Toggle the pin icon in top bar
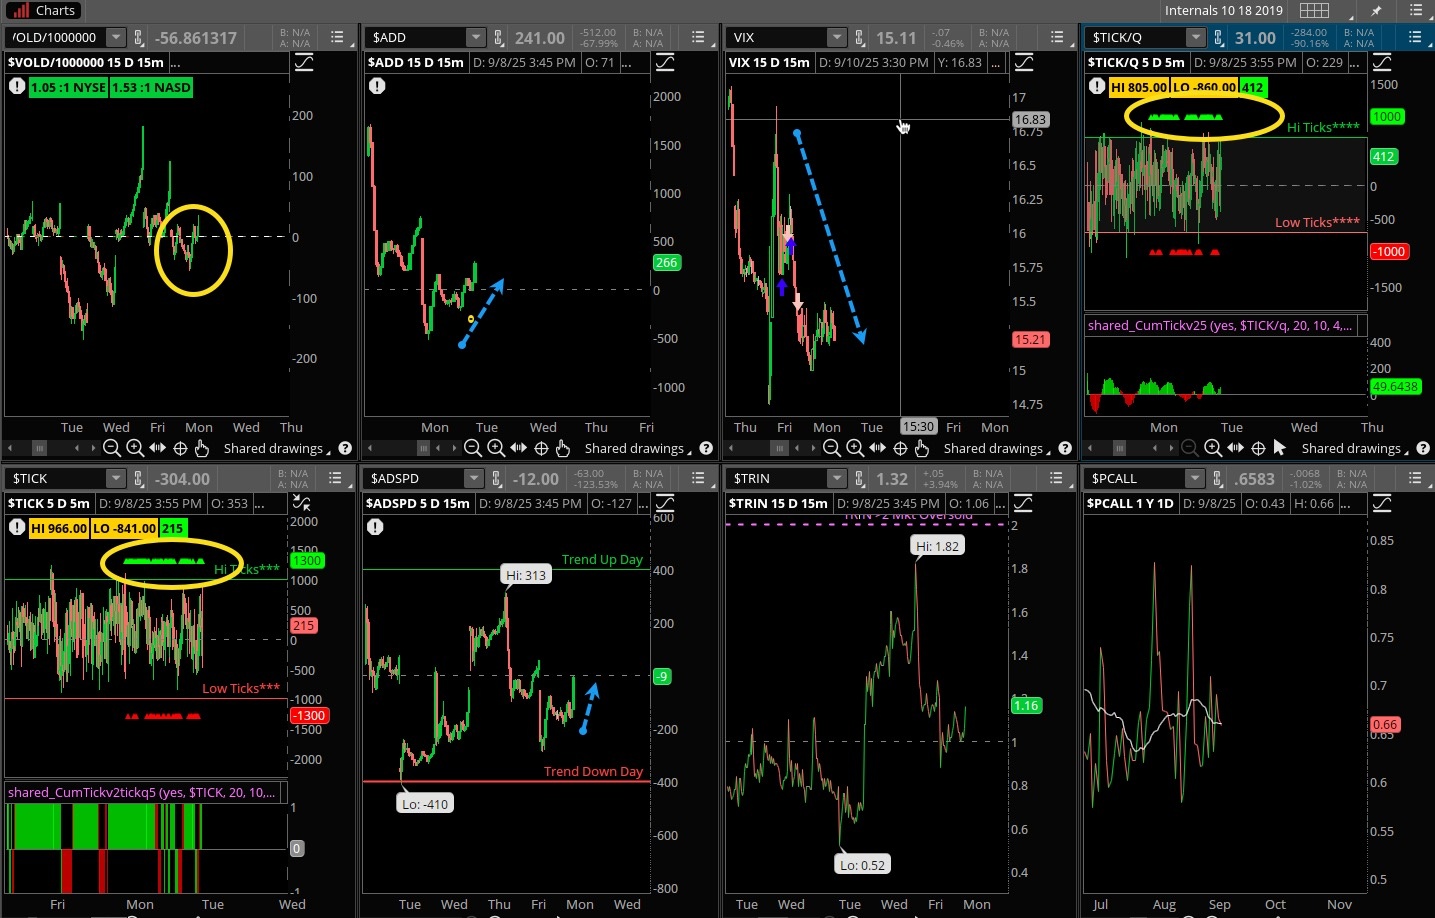 (x=1376, y=10)
